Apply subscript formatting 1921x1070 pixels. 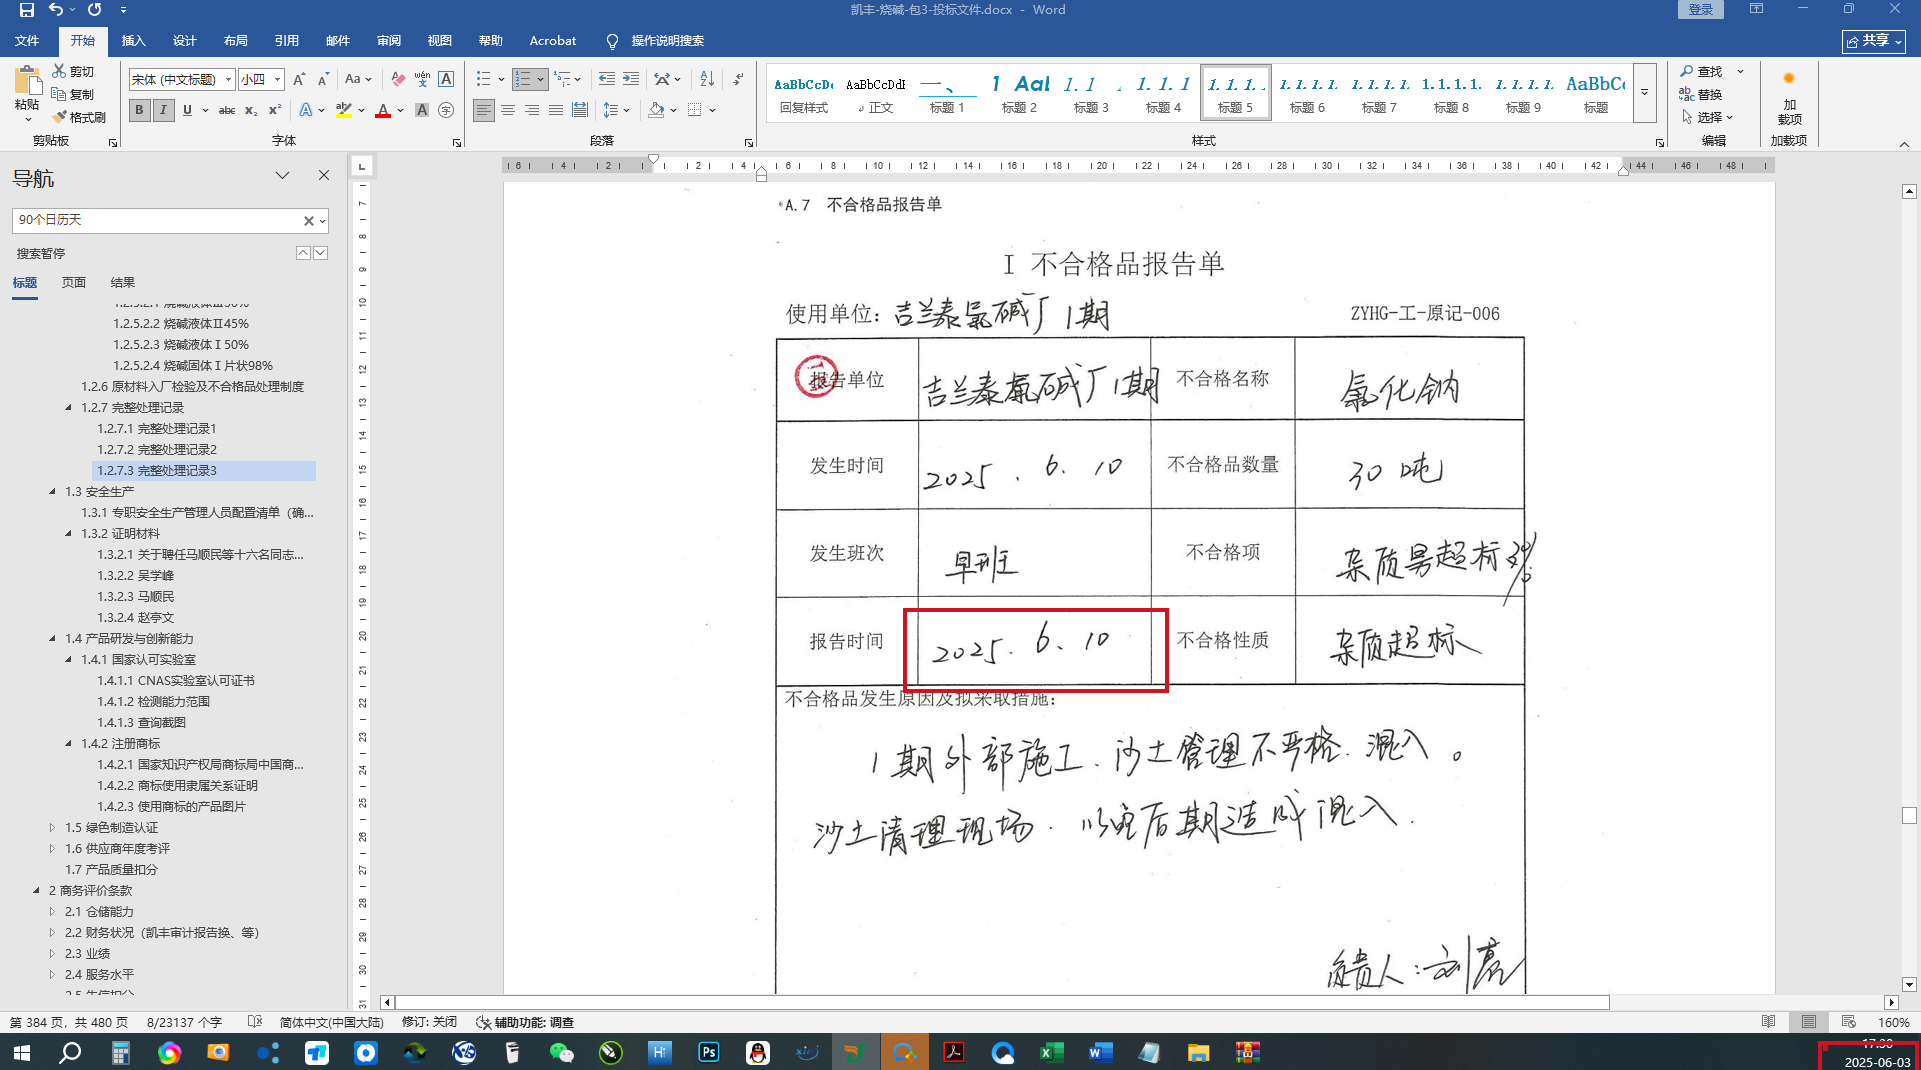[x=251, y=110]
